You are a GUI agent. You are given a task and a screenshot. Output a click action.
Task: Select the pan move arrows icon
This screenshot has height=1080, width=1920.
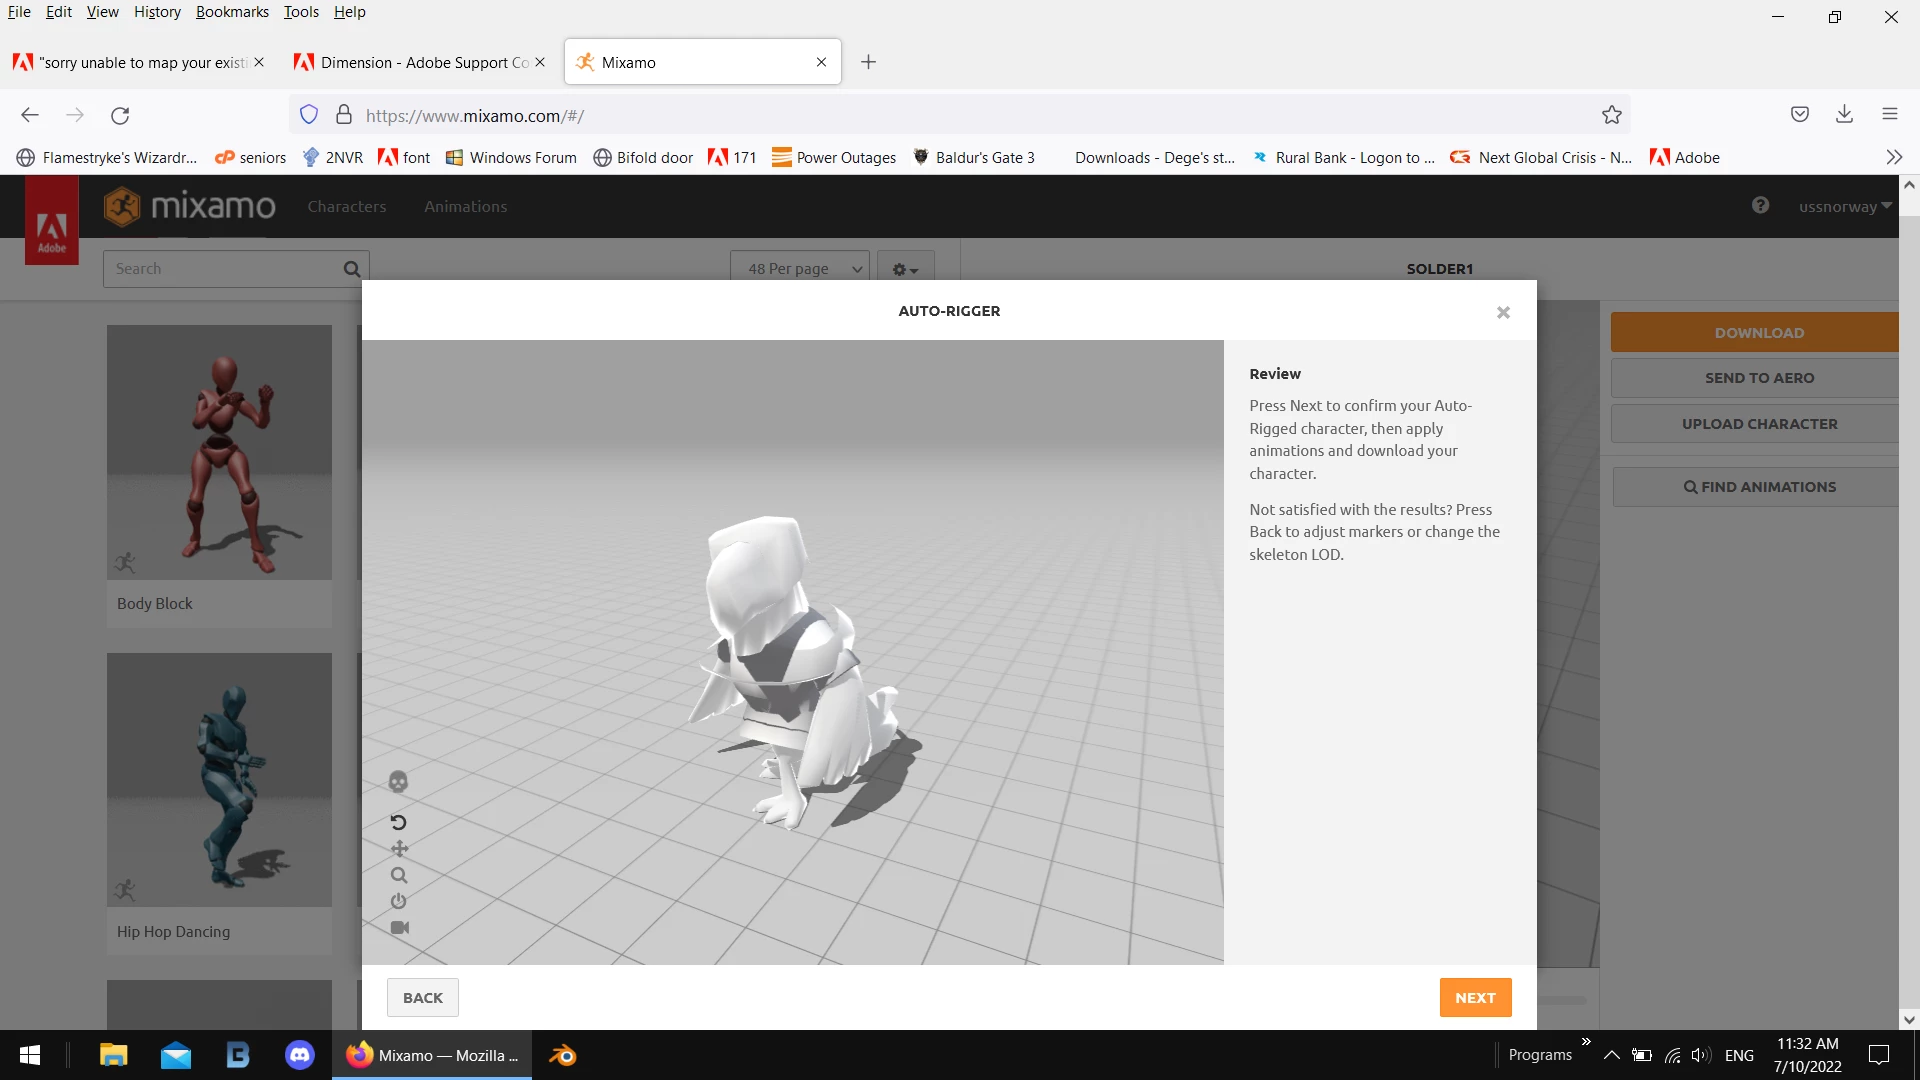[399, 849]
